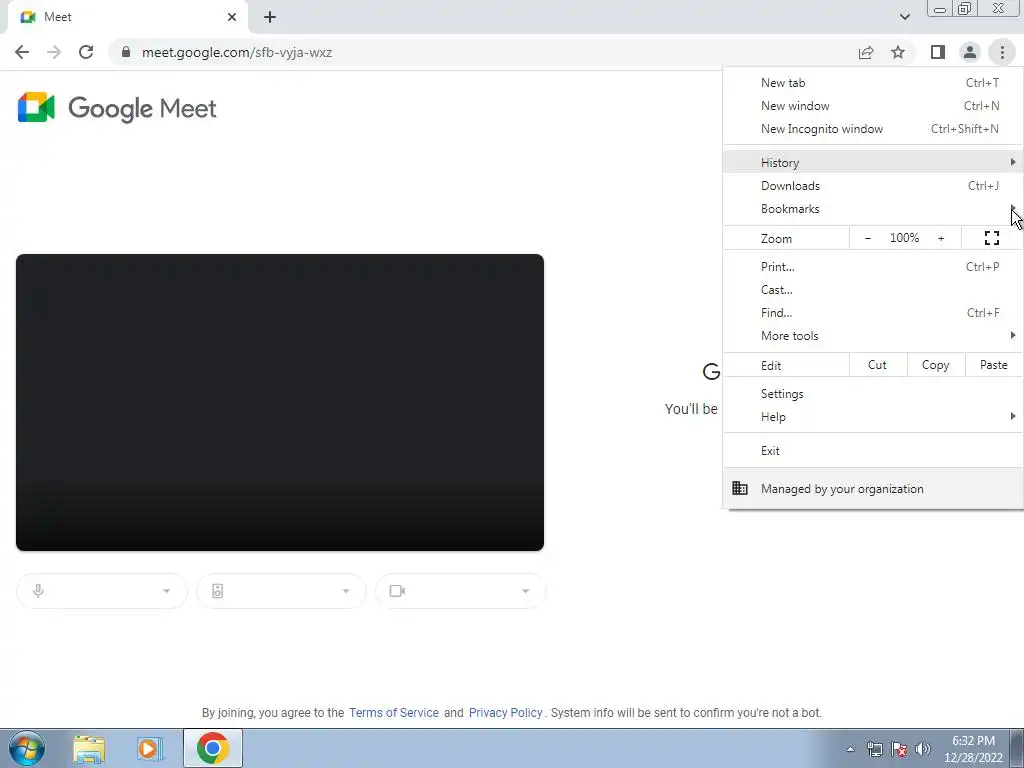Open the Privacy Policy link
The width and height of the screenshot is (1024, 768).
[x=505, y=712]
